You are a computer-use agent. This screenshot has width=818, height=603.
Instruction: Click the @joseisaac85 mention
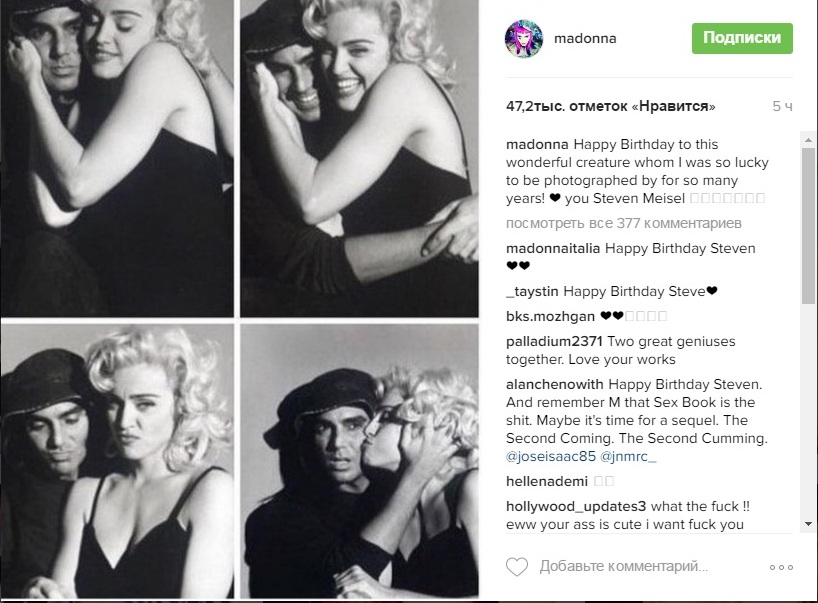(550, 456)
